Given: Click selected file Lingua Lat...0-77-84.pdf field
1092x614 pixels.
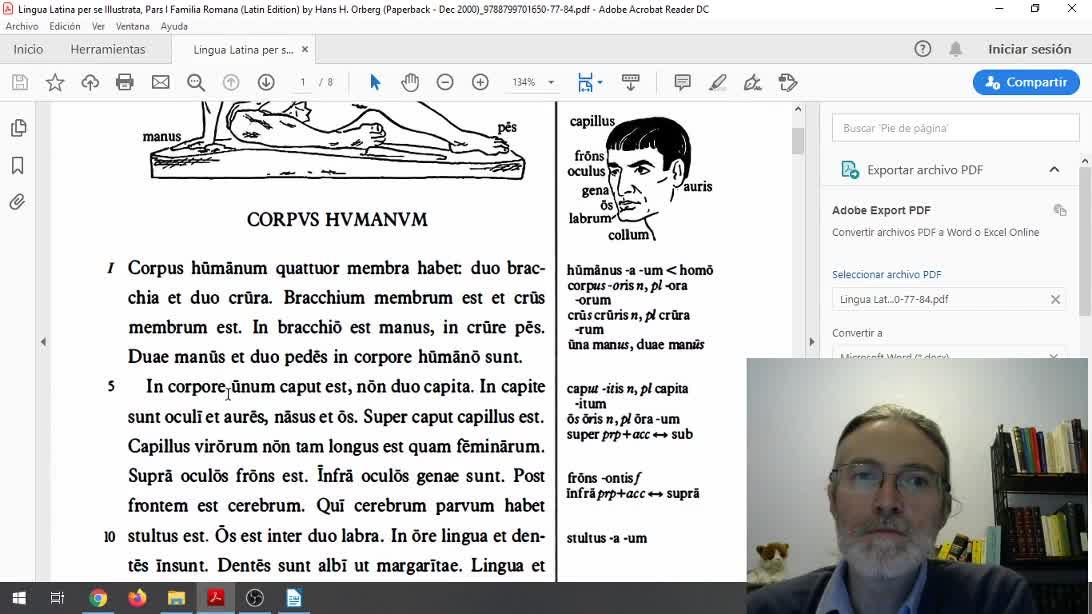Looking at the screenshot, I should point(949,299).
